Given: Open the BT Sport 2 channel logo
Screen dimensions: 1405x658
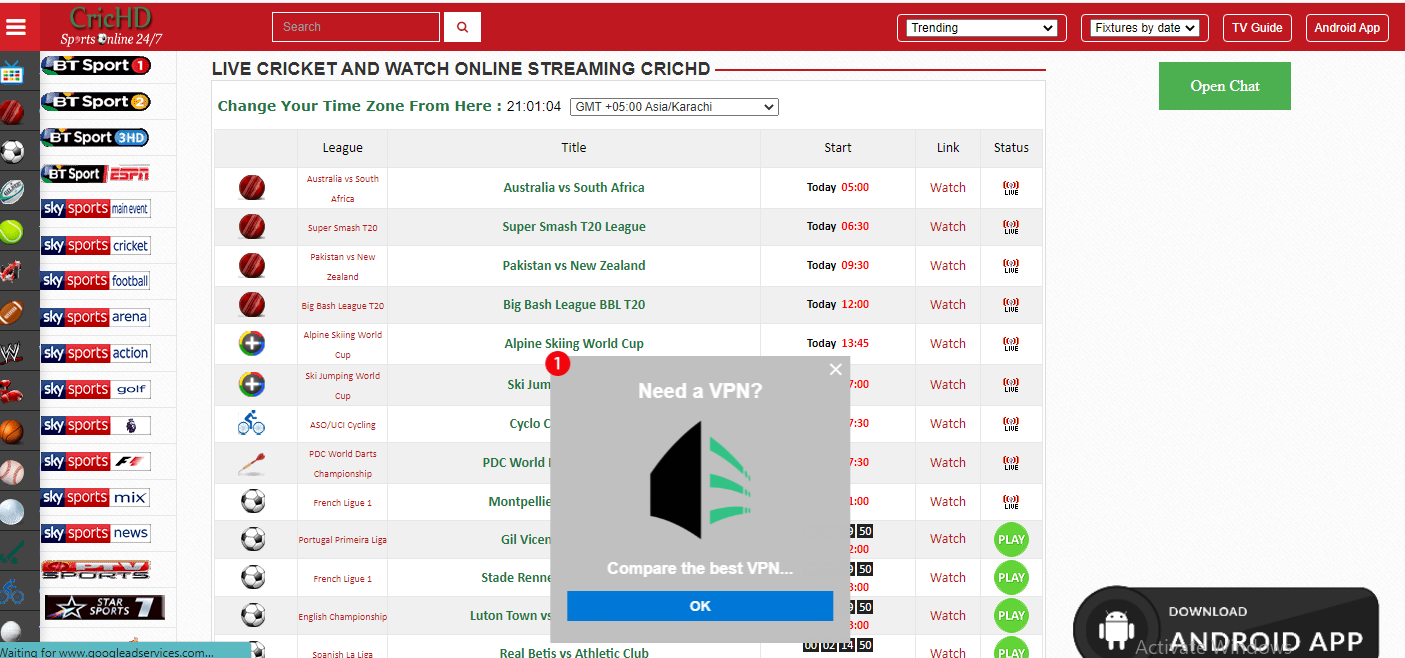Looking at the screenshot, I should click(x=96, y=102).
